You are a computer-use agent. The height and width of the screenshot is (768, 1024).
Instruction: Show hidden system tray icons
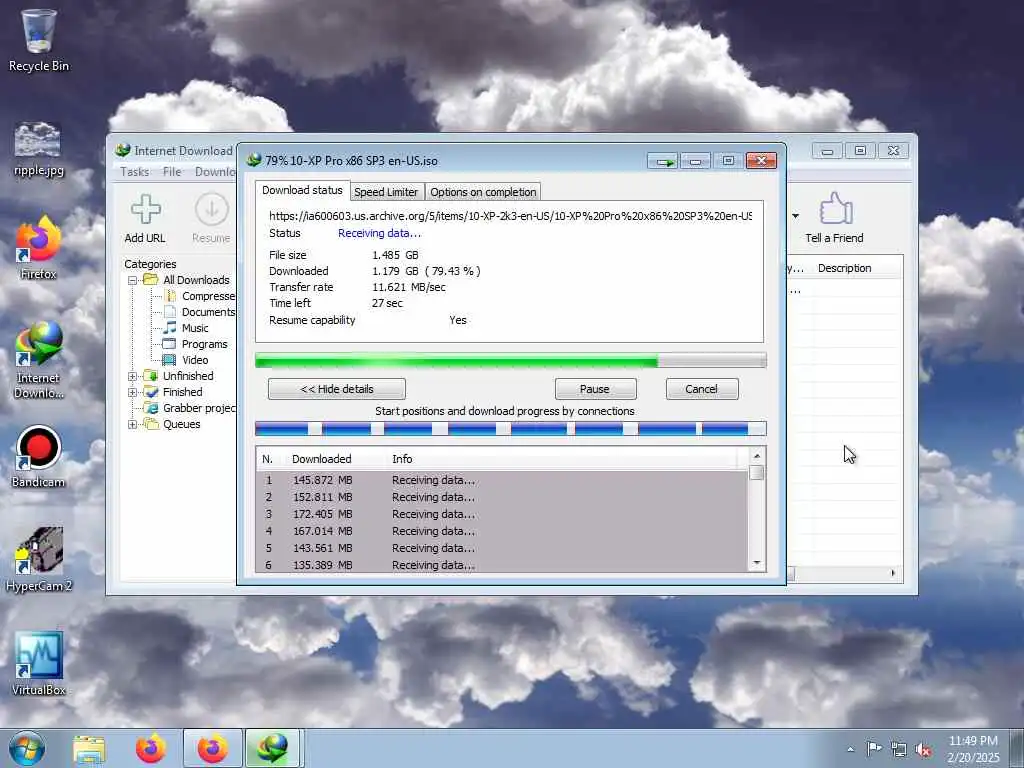coord(850,749)
